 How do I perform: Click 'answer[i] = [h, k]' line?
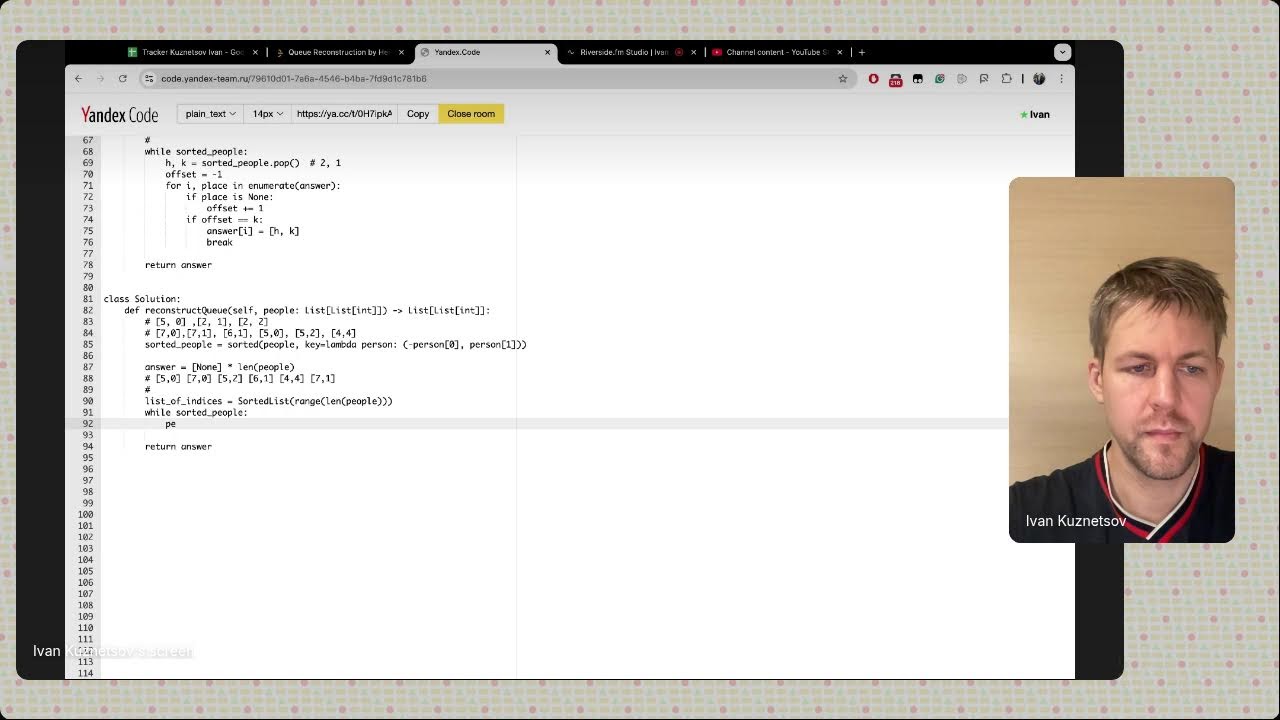point(253,231)
